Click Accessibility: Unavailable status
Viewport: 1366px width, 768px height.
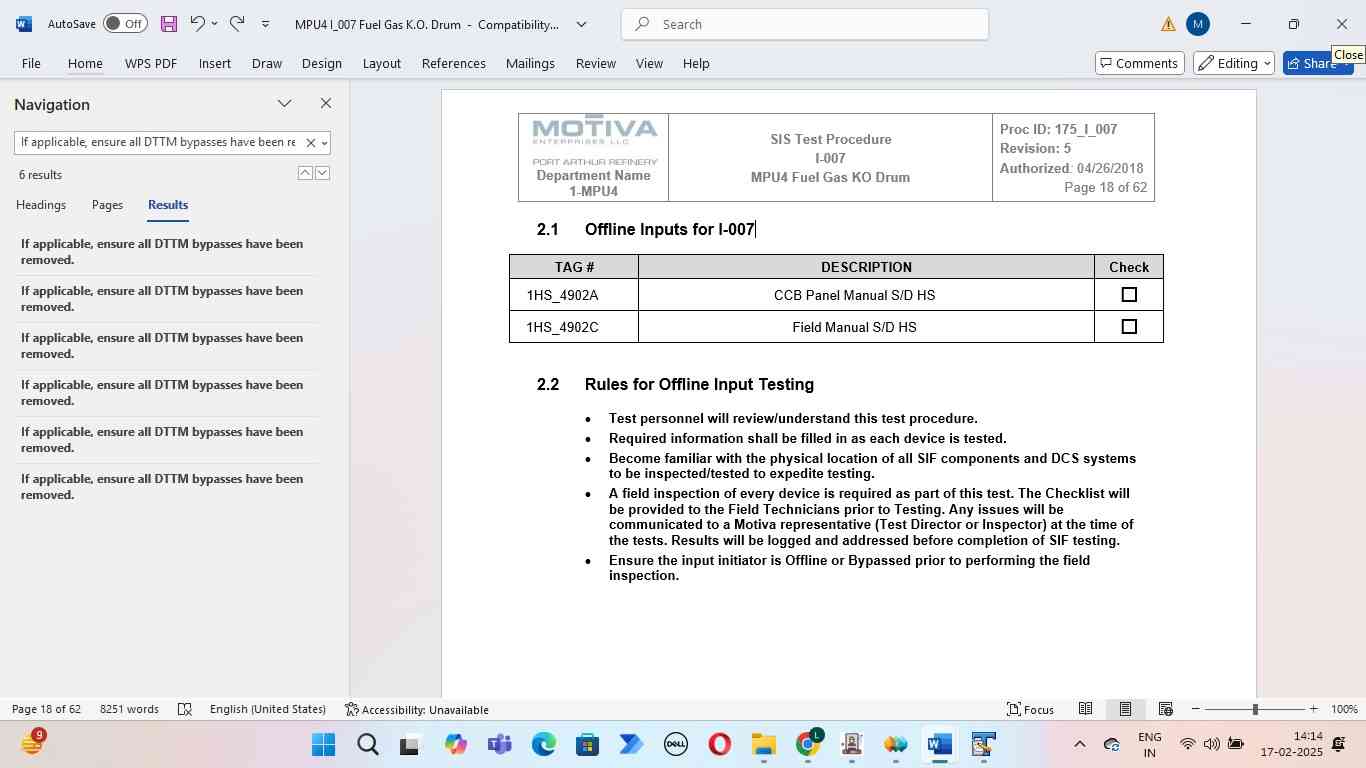(416, 709)
